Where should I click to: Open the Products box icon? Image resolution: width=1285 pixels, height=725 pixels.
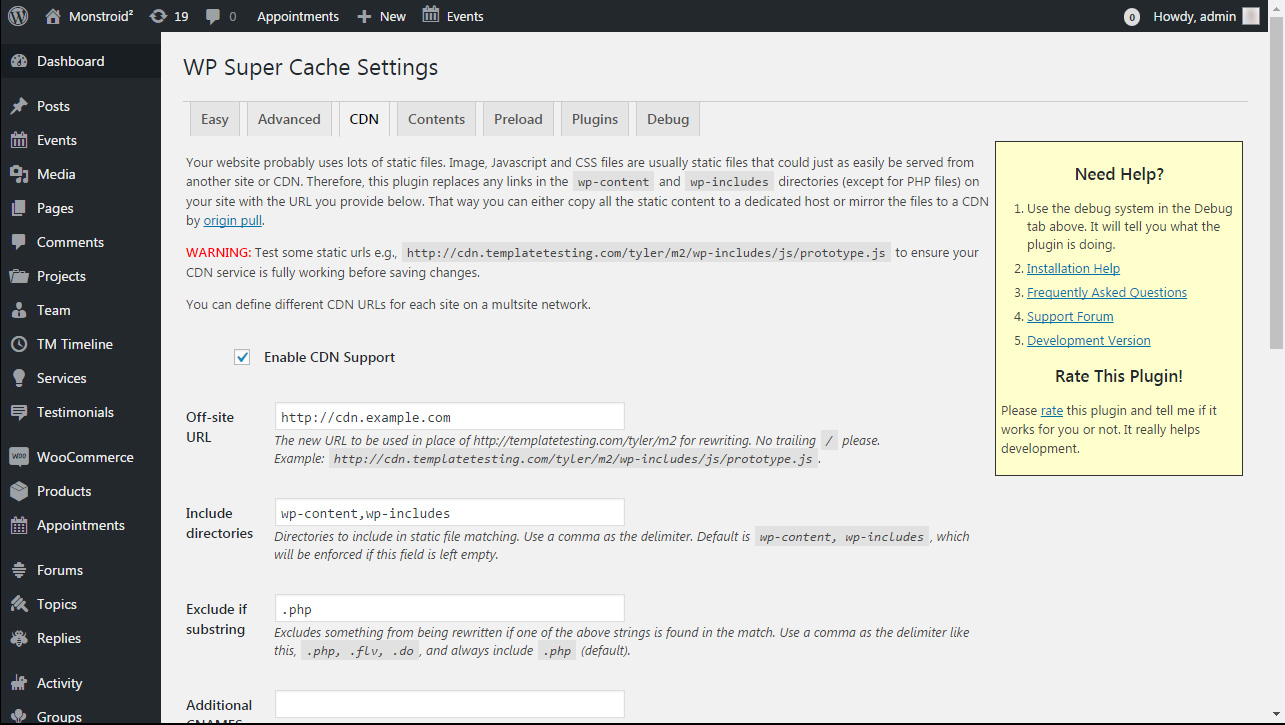pyautogui.click(x=19, y=491)
